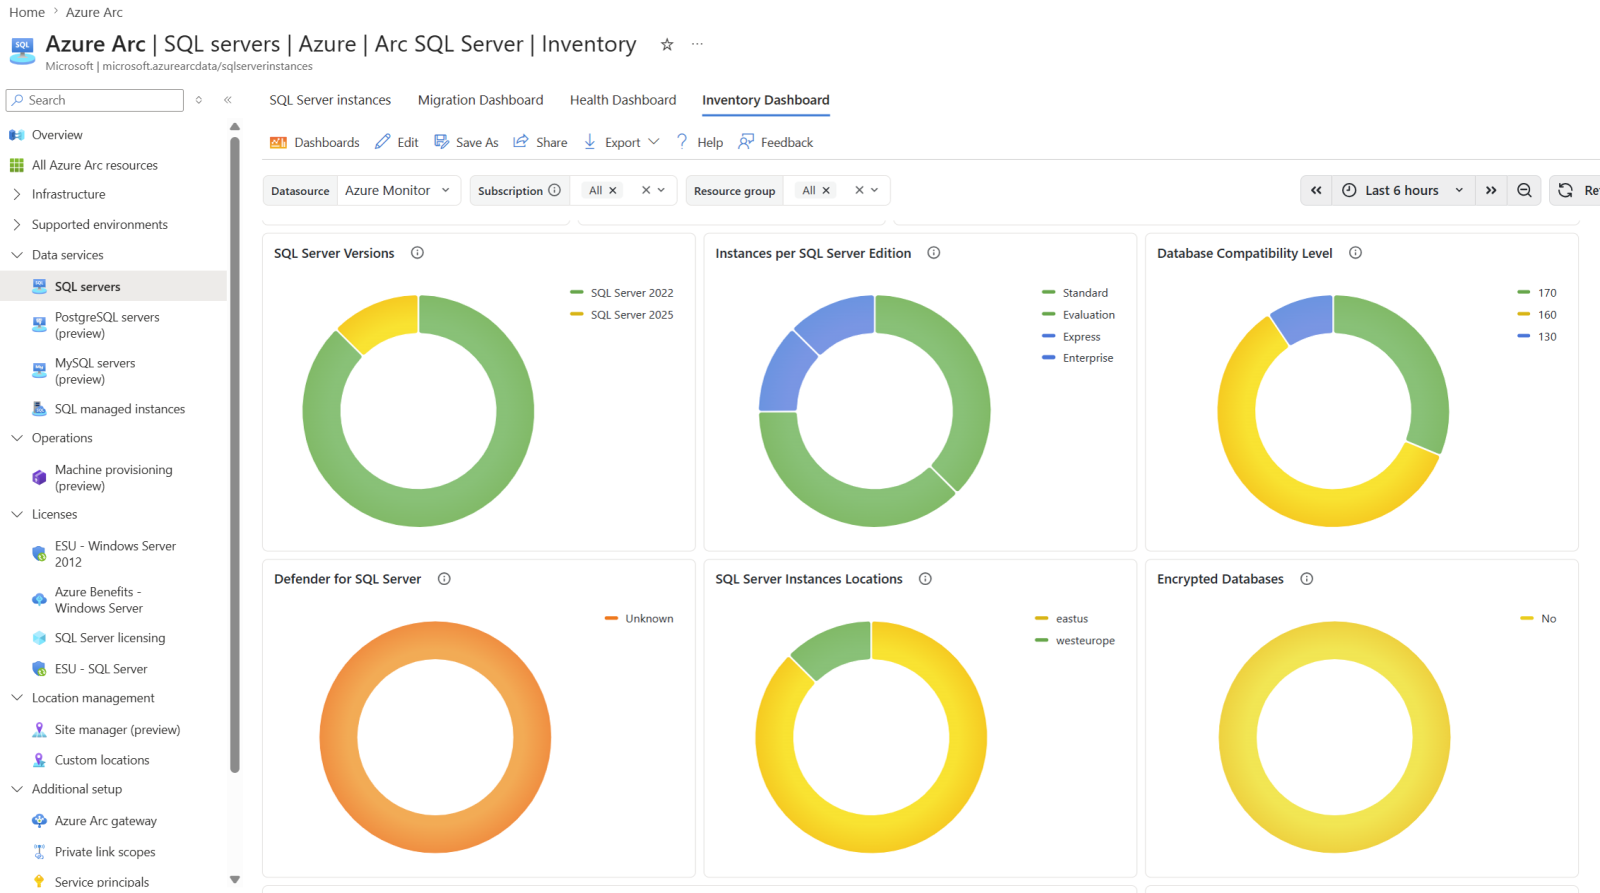Open info icon for SQL Server Instances Locations
The height and width of the screenshot is (893, 1600).
click(925, 579)
